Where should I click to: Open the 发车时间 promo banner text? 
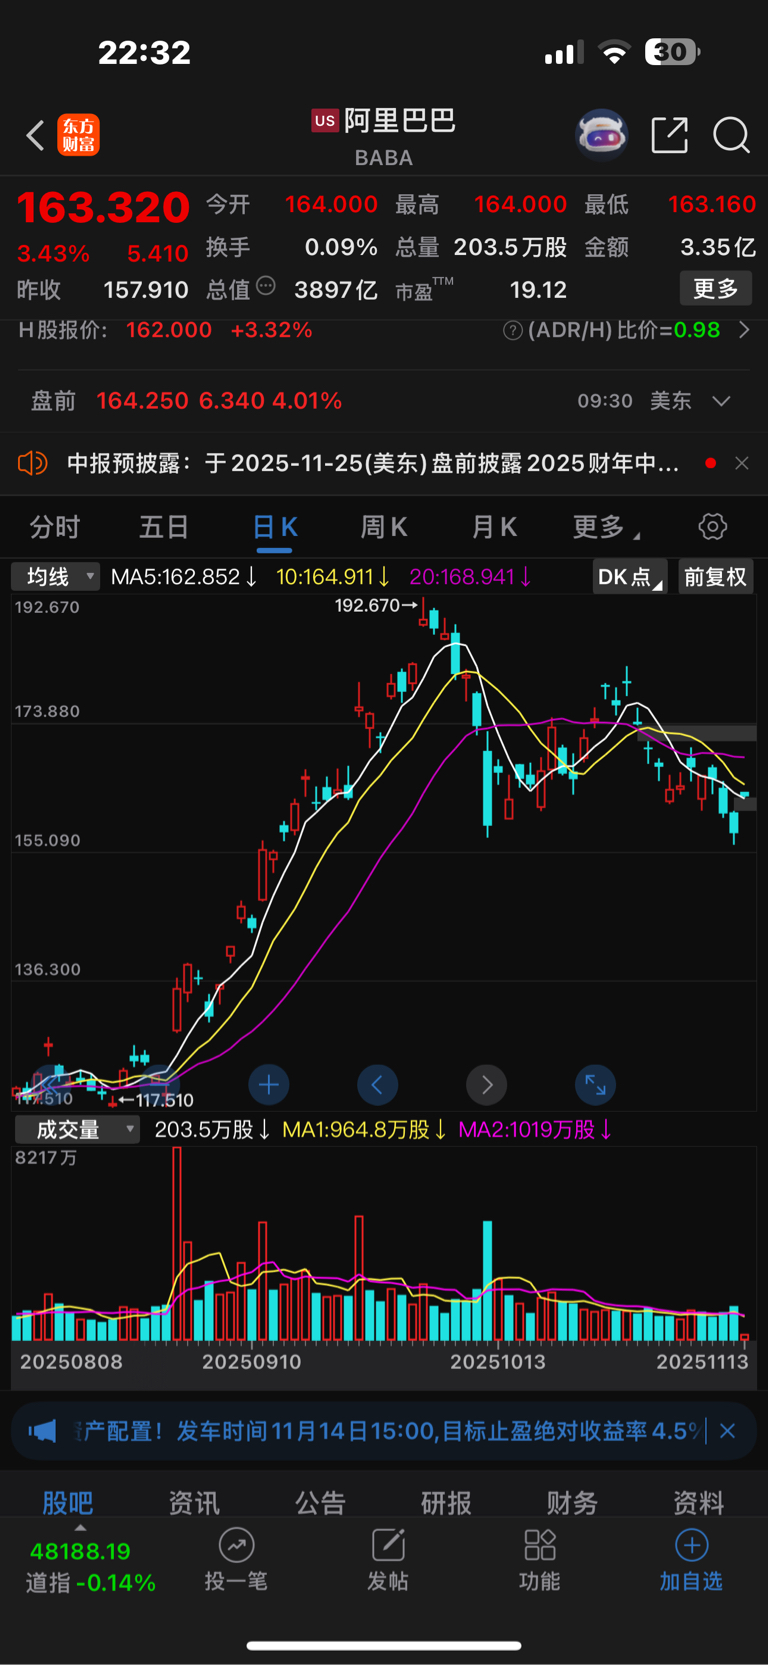[389, 1431]
